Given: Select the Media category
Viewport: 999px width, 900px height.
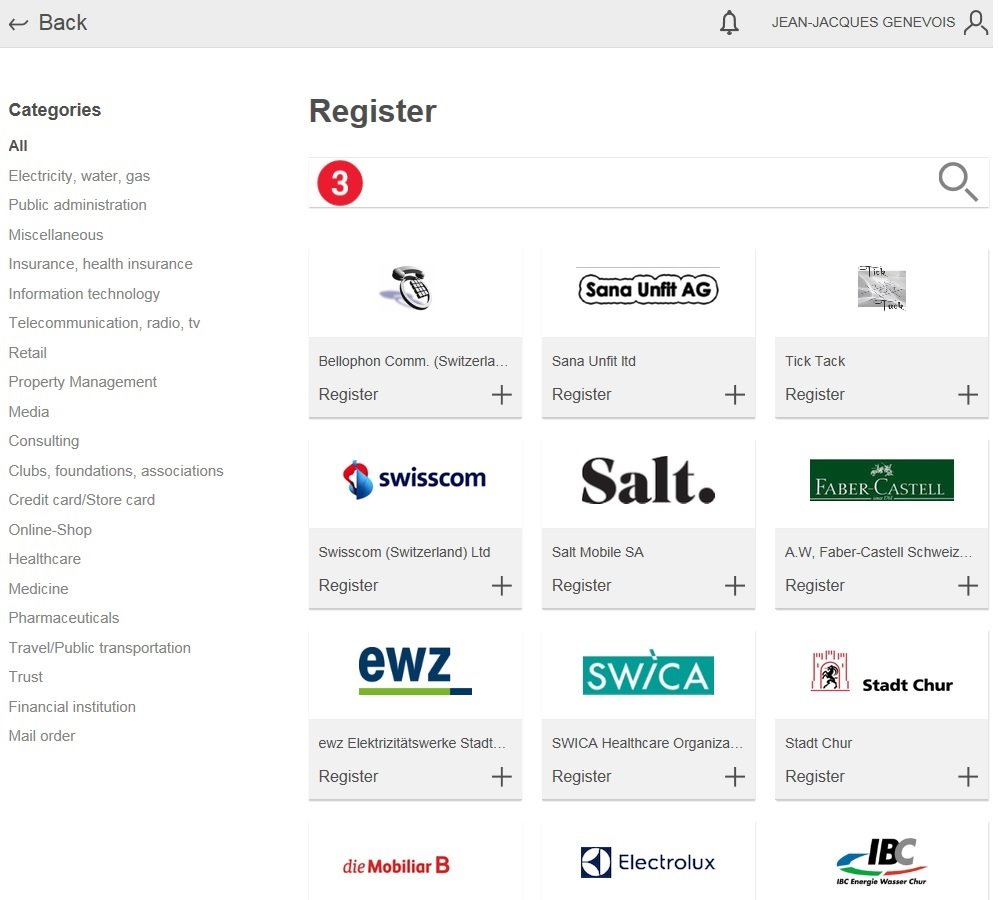Looking at the screenshot, I should click(29, 412).
